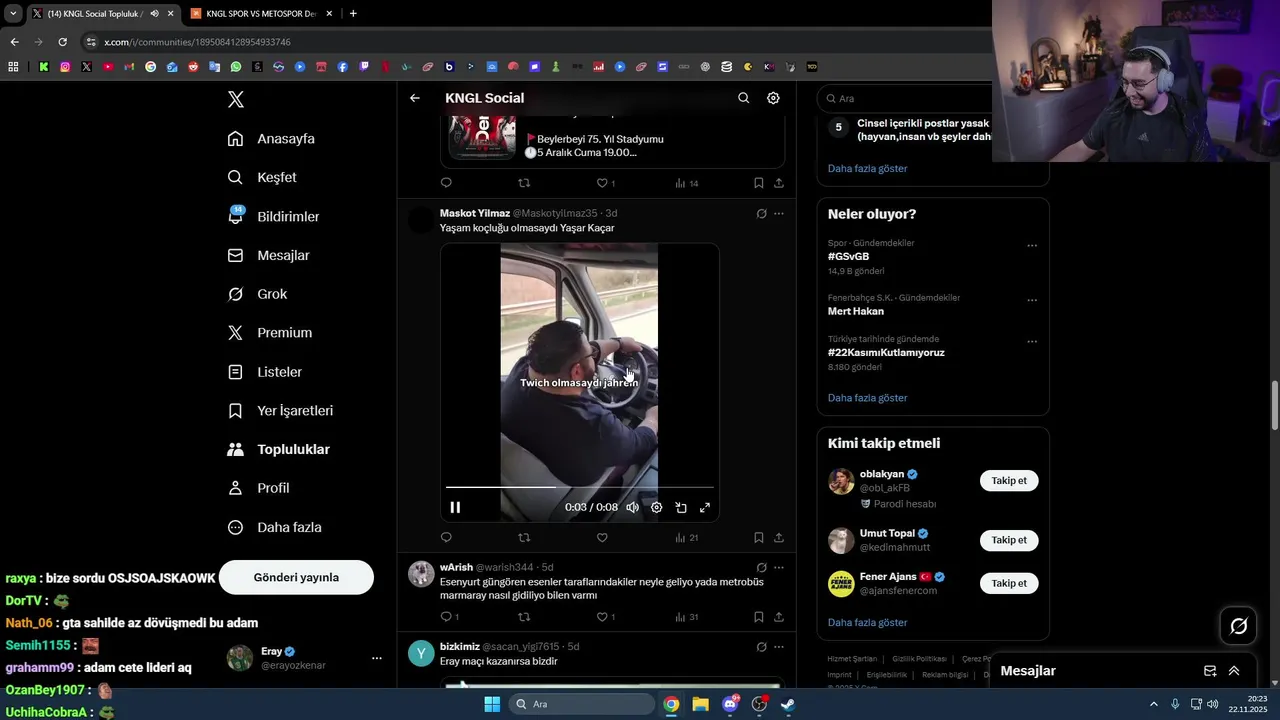The width and height of the screenshot is (1280, 720).
Task: Open Mesajlar in sidebar
Action: click(268, 255)
